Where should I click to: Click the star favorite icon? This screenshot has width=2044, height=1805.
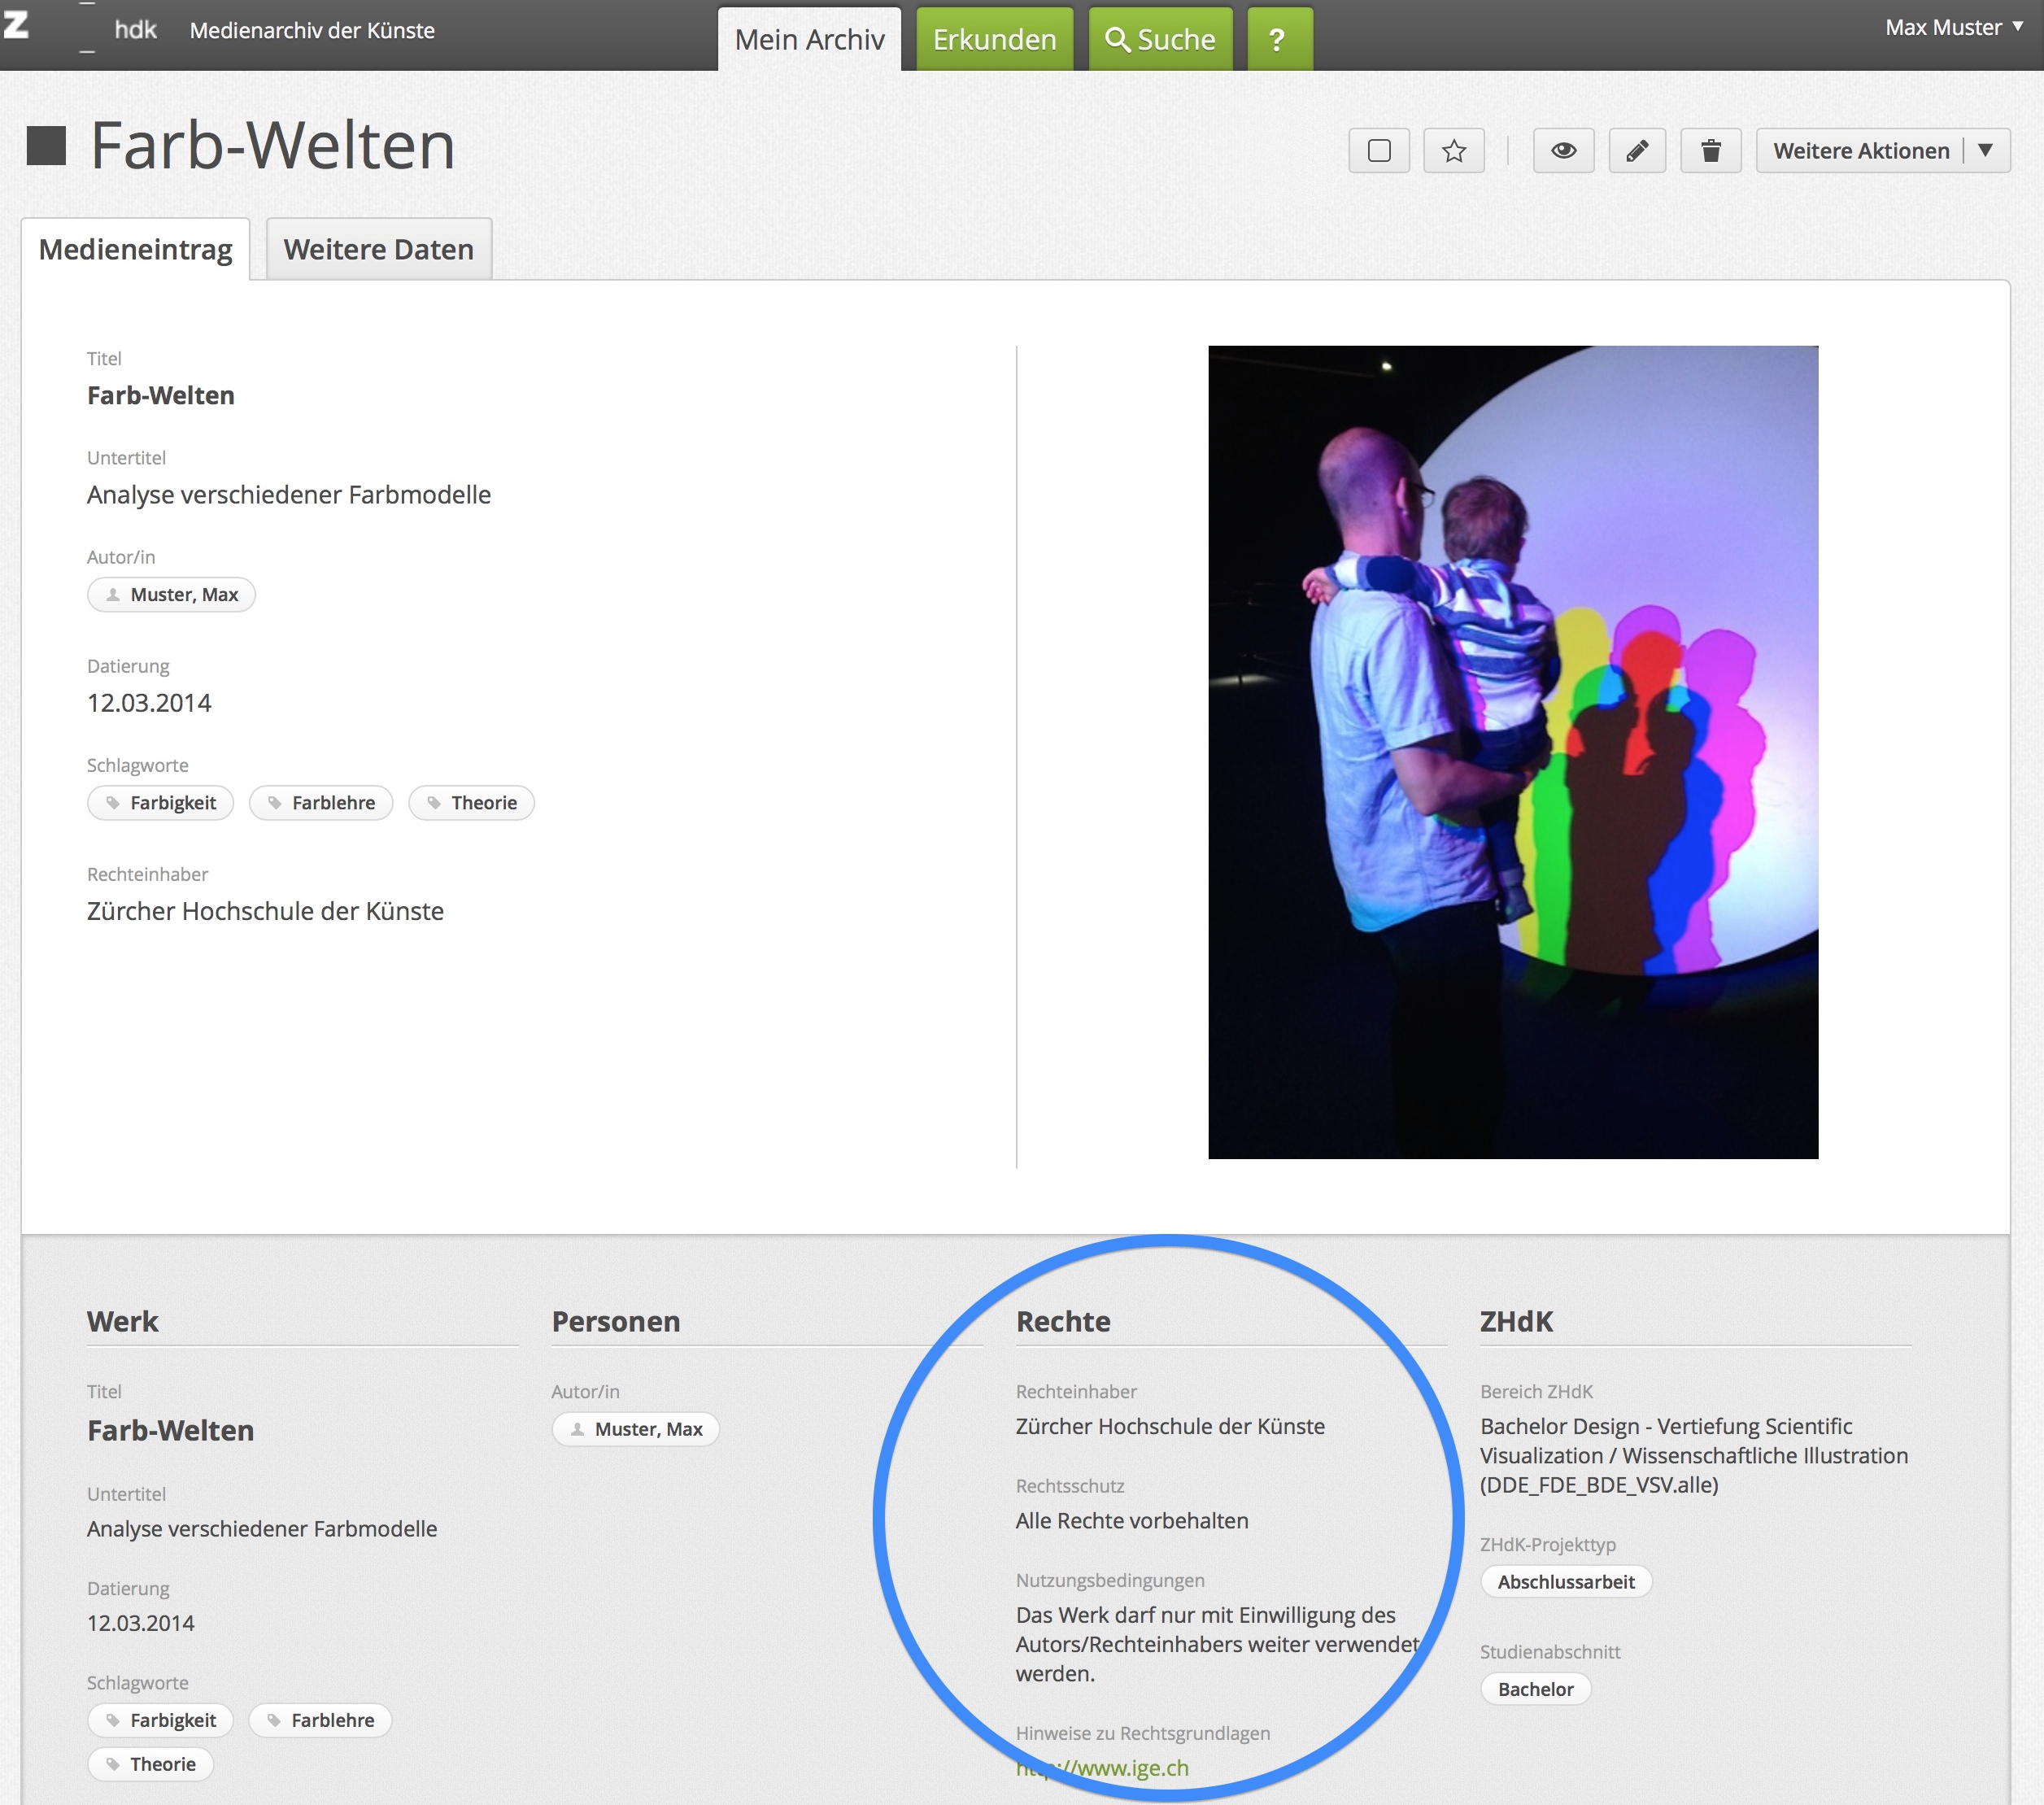pos(1453,151)
